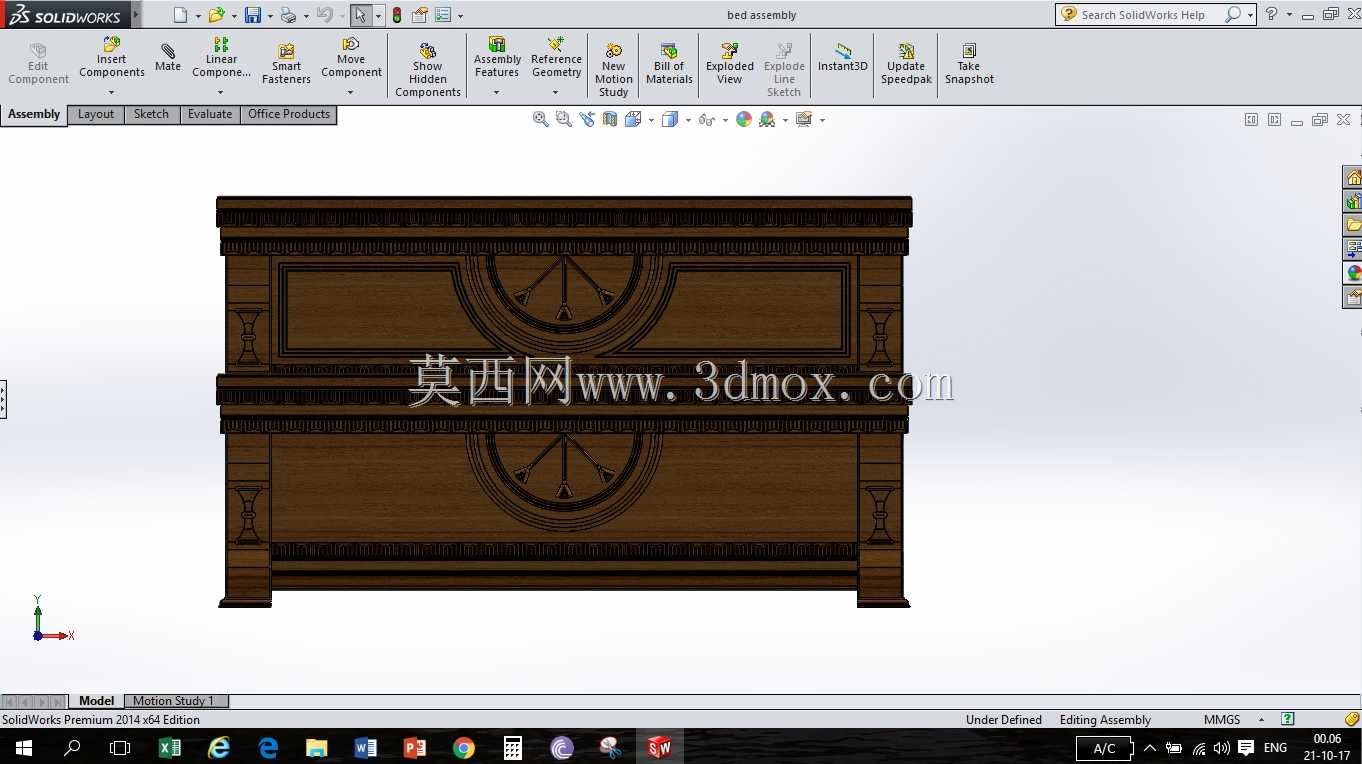1362x764 pixels.
Task: Switch to the Evaluate tab
Action: [x=210, y=114]
